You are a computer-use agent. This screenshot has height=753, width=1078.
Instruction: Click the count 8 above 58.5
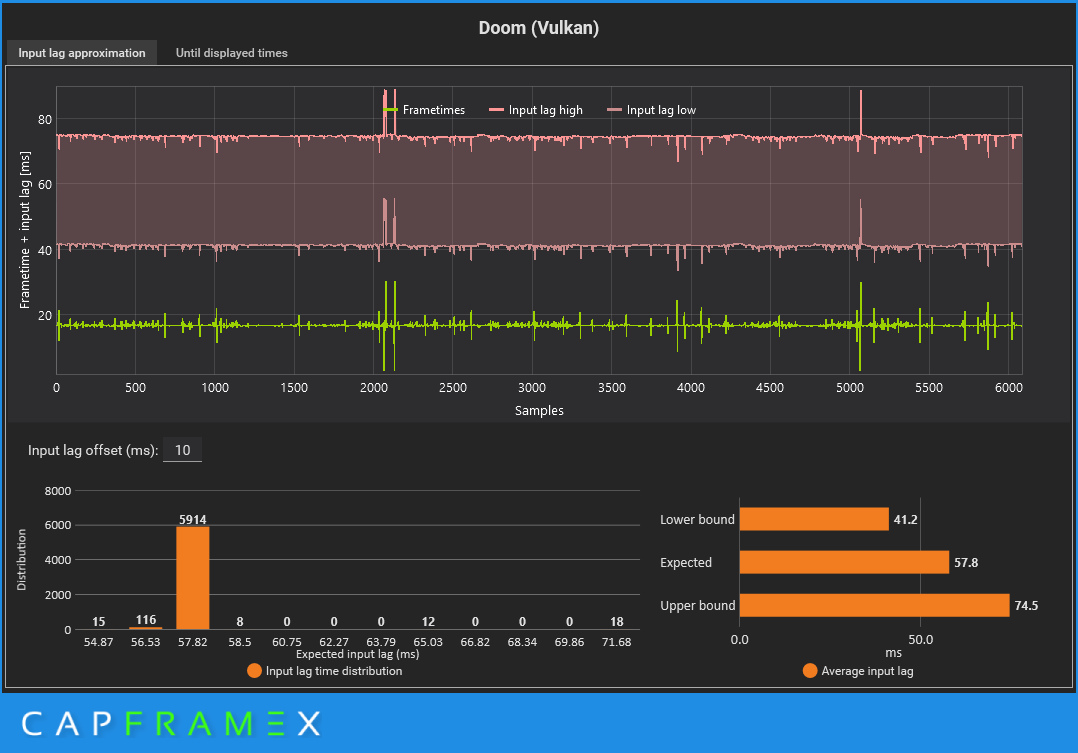pyautogui.click(x=240, y=622)
